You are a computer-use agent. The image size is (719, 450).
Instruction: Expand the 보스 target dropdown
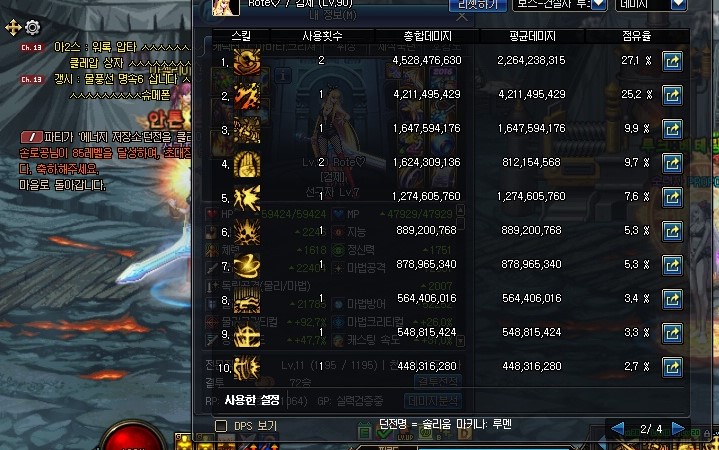point(559,5)
